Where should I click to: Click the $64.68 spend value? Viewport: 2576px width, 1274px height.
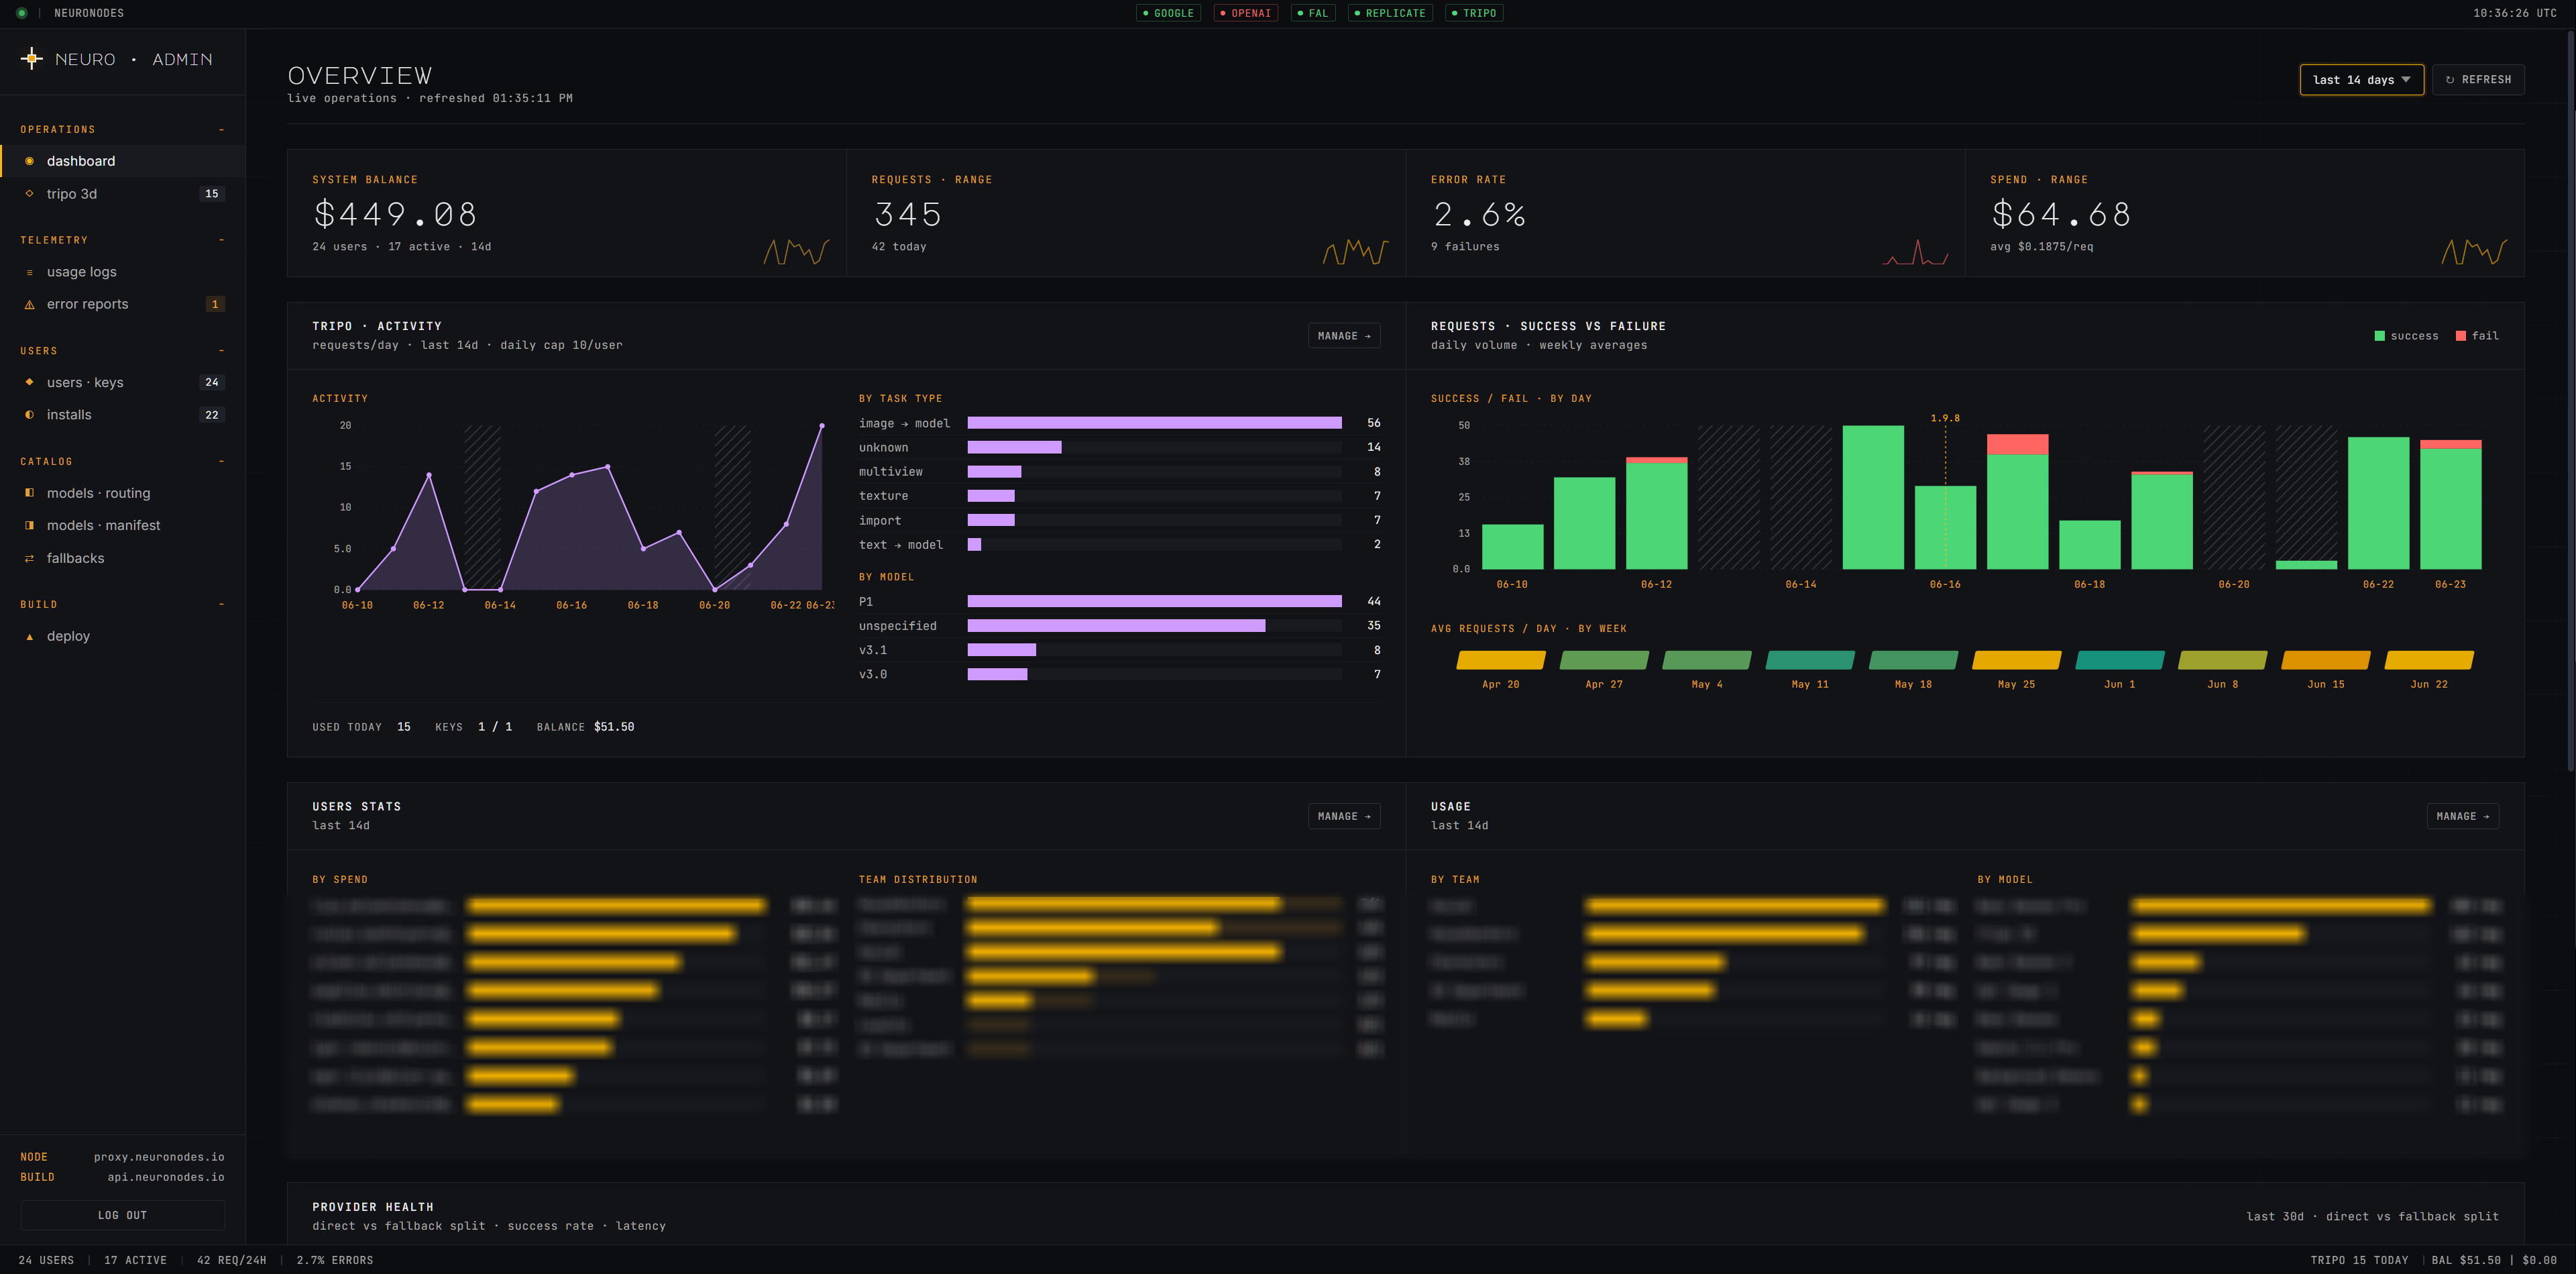[2061, 214]
